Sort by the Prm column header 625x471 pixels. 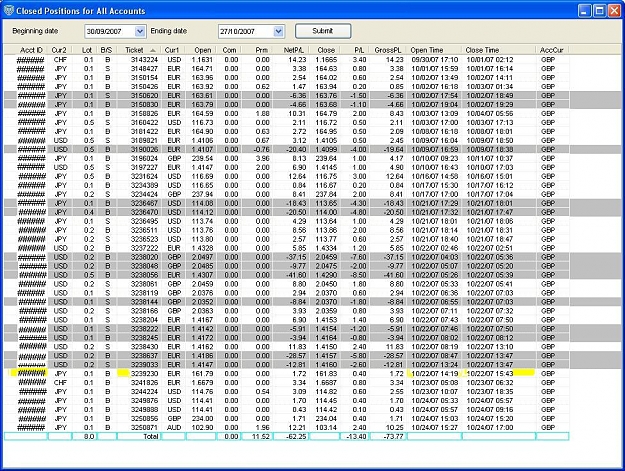tap(261, 50)
